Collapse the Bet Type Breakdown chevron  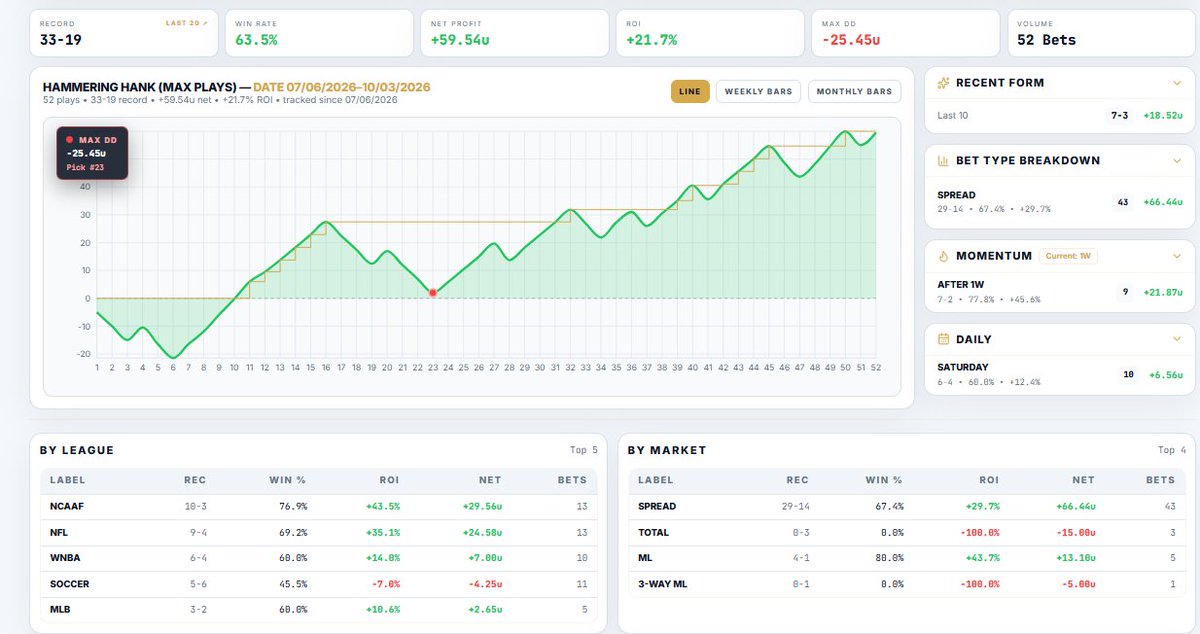click(1177, 160)
